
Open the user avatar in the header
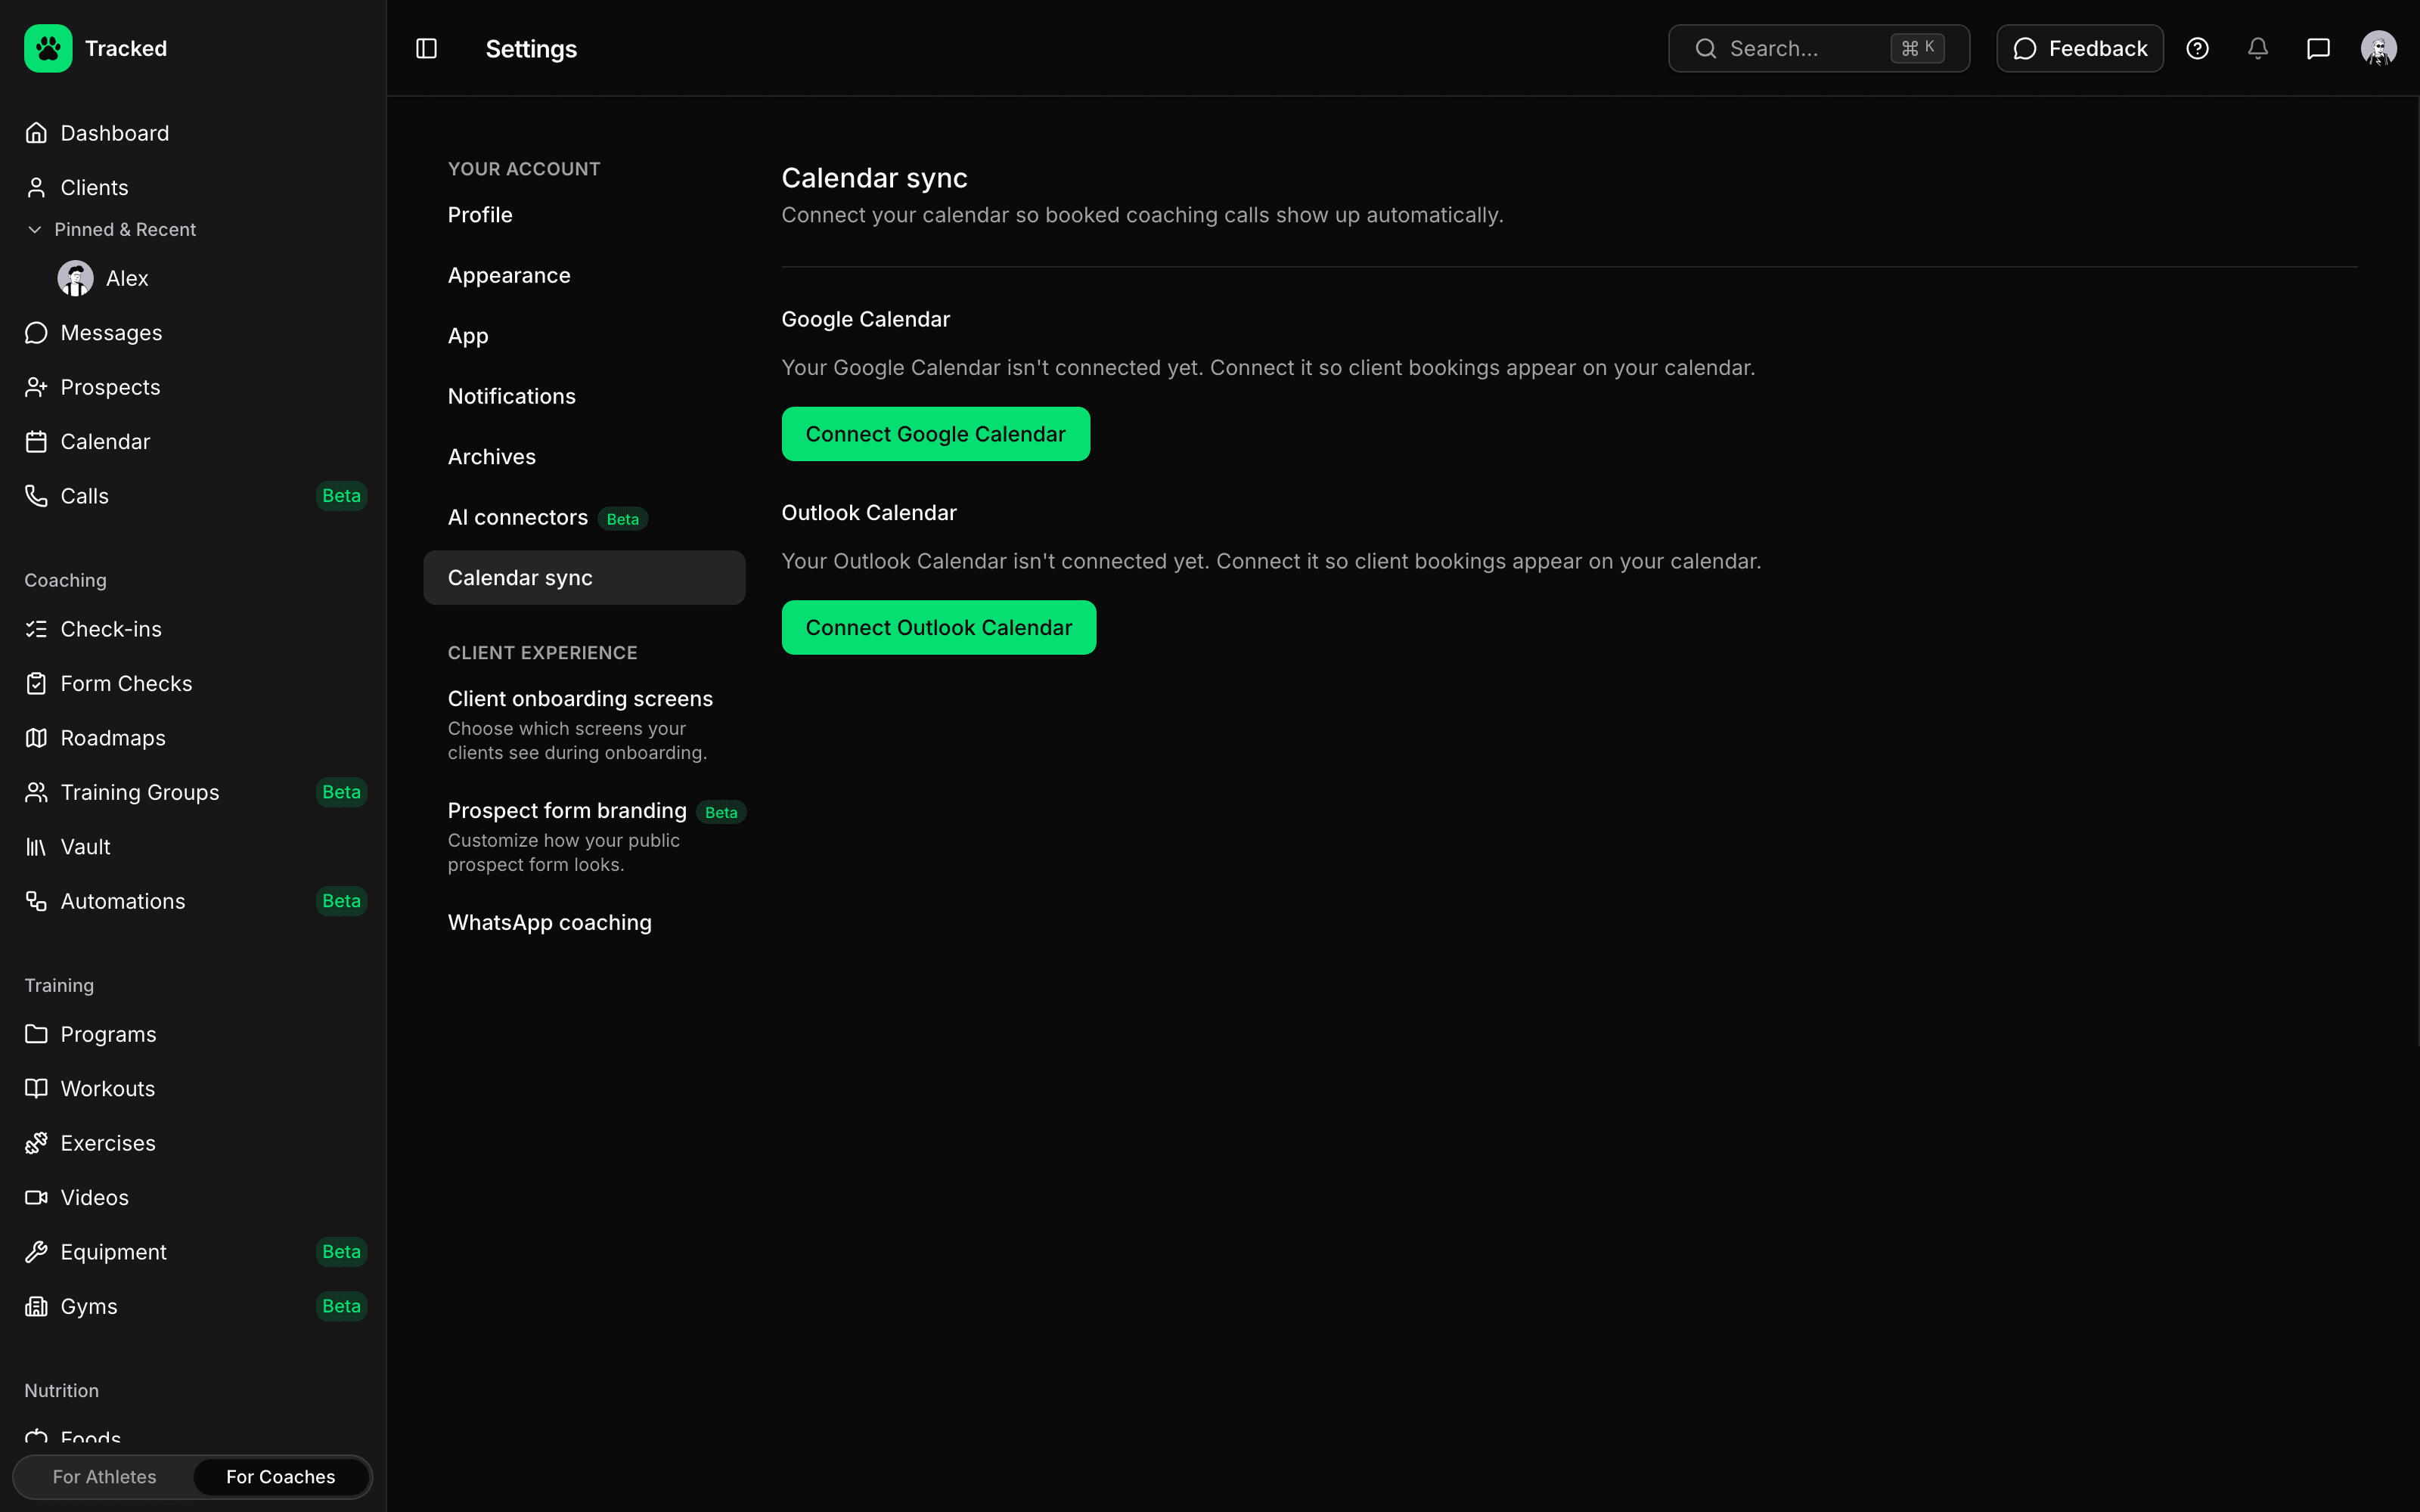pos(2378,48)
